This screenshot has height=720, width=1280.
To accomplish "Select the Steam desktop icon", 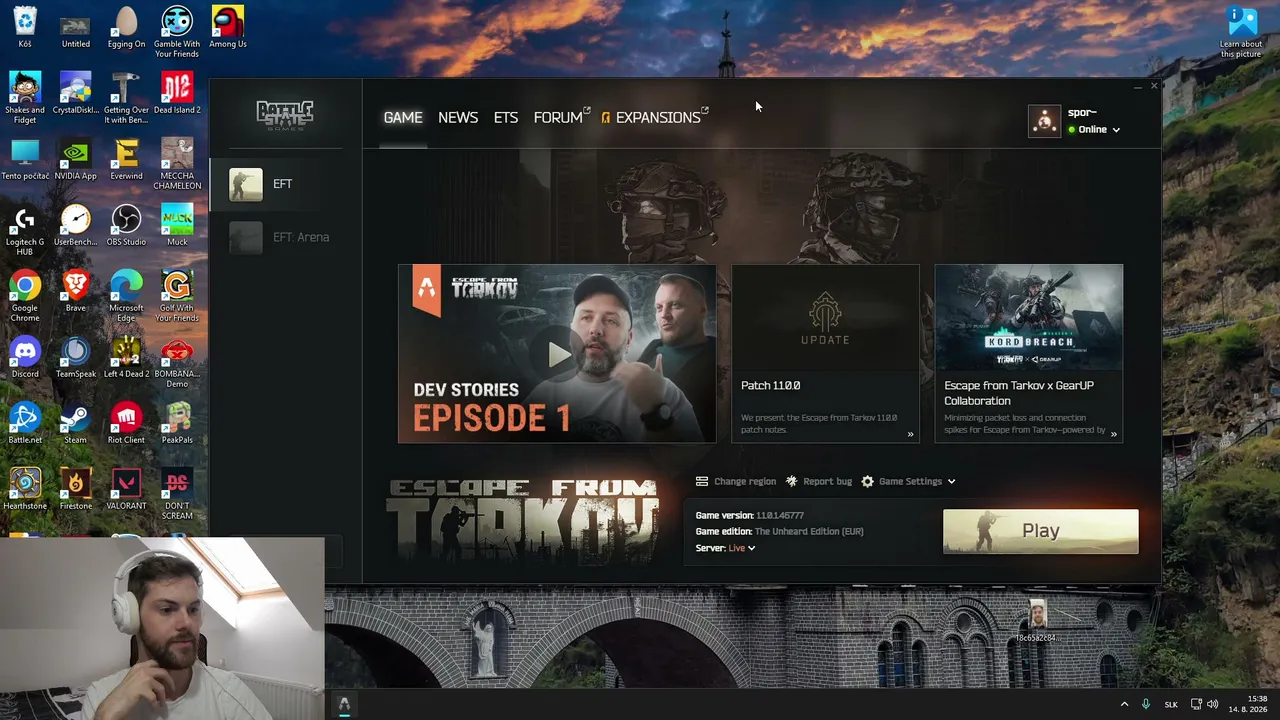I will pyautogui.click(x=76, y=423).
